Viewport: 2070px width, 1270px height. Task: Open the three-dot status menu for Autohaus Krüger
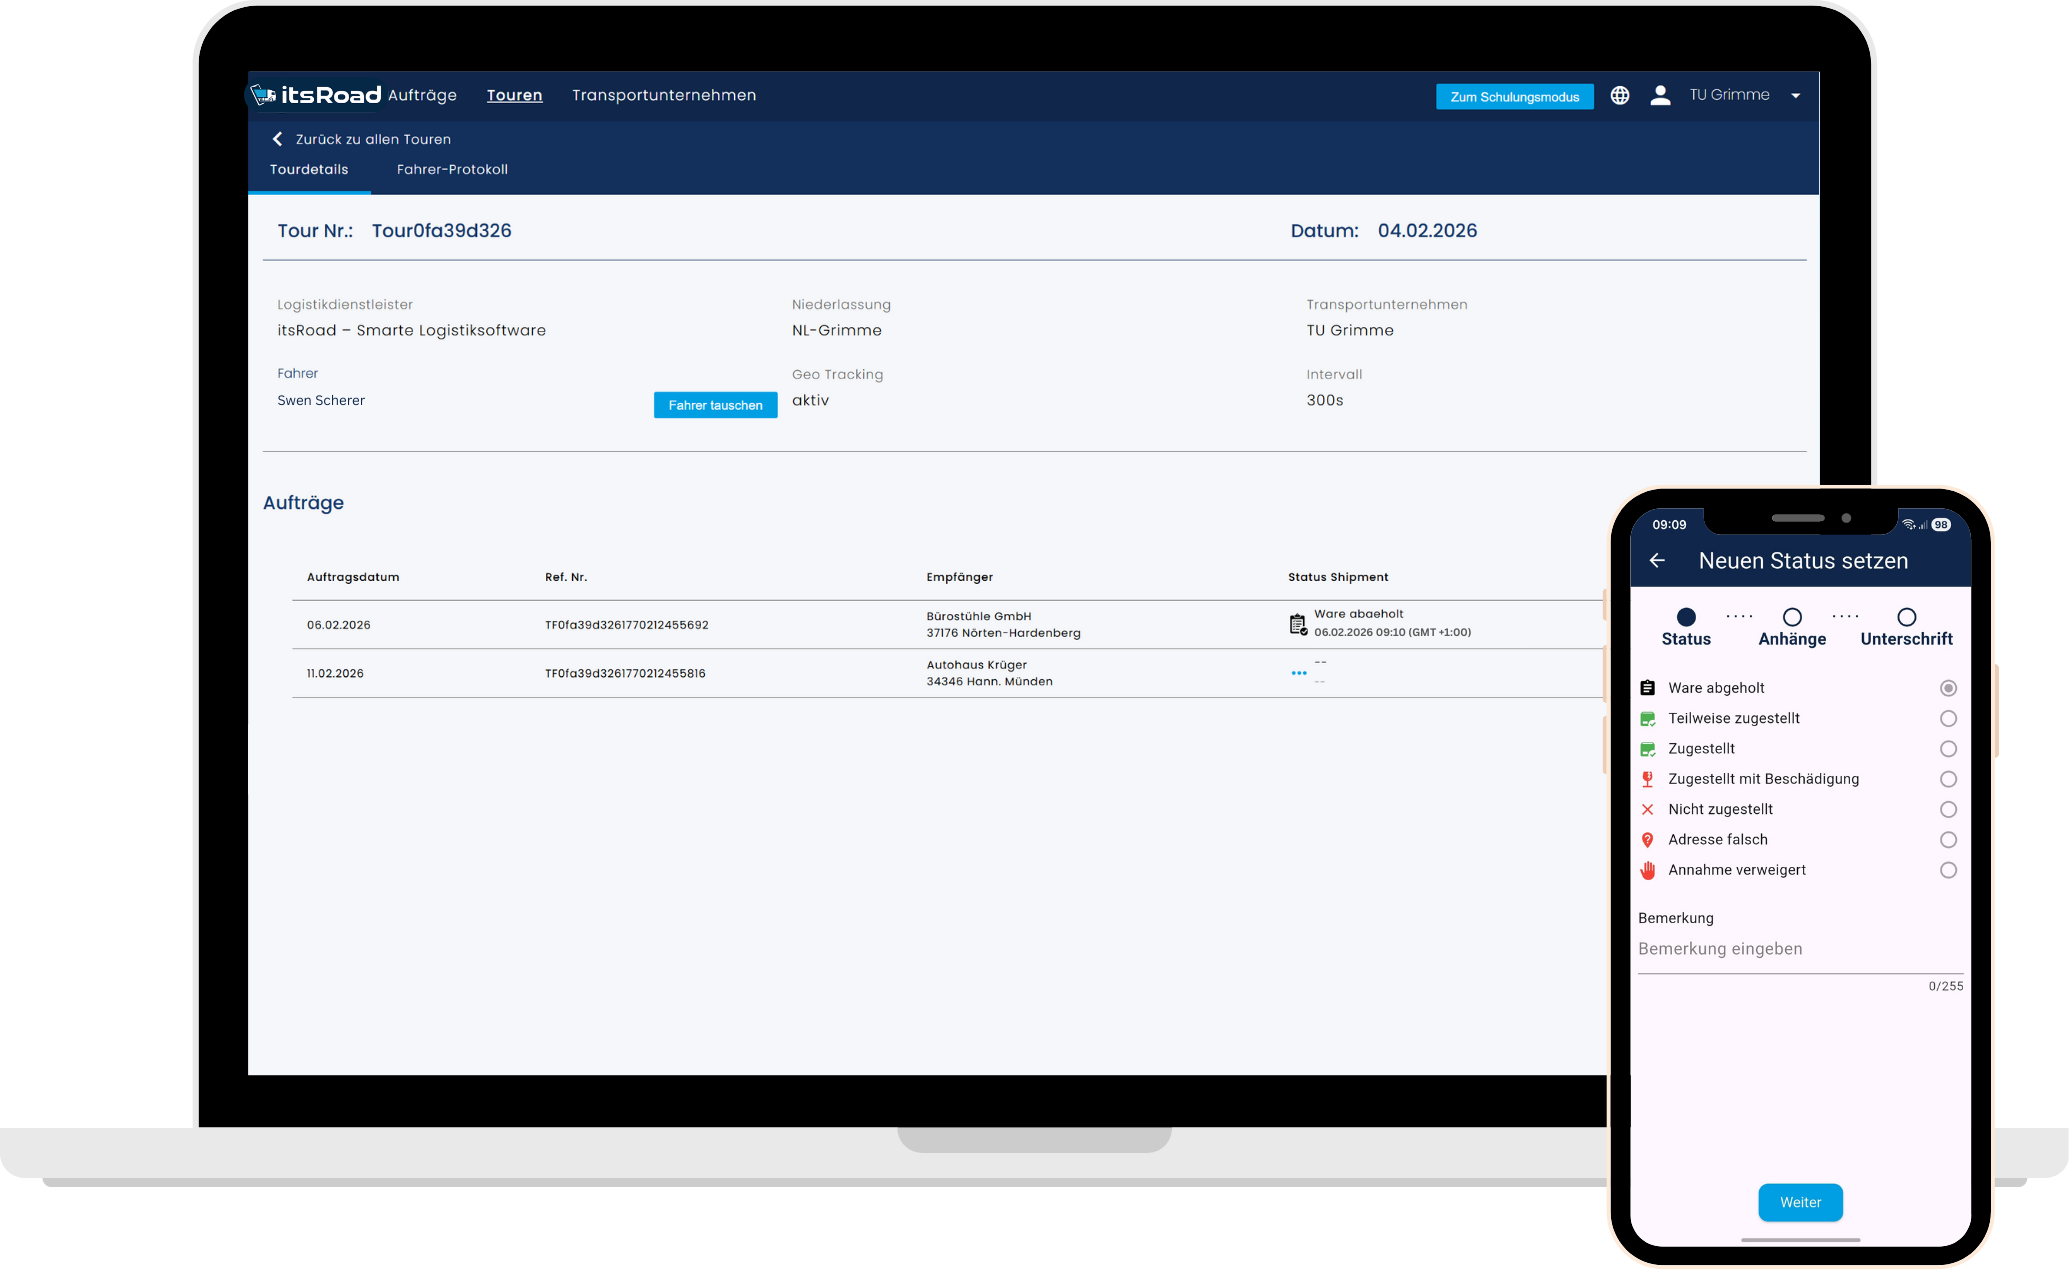[1298, 672]
